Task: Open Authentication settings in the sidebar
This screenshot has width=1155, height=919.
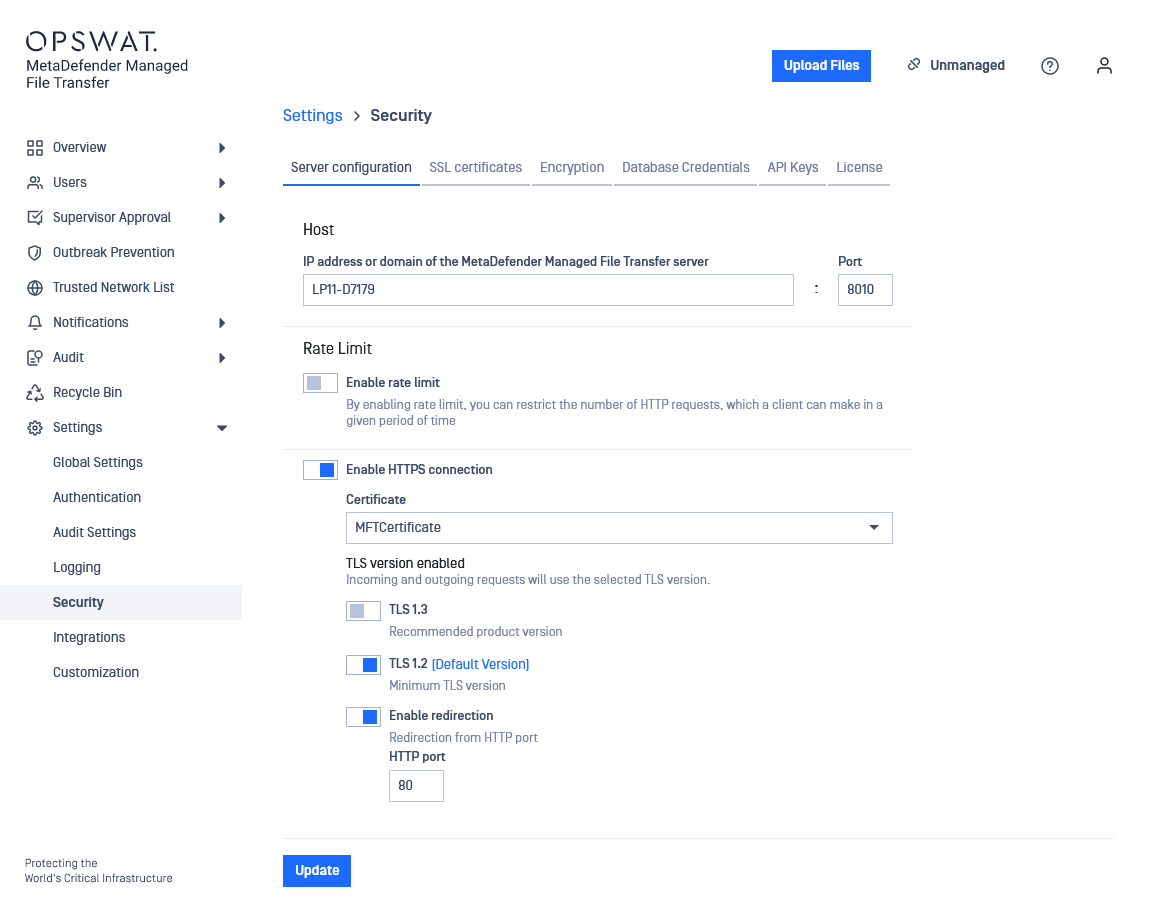Action: point(97,498)
